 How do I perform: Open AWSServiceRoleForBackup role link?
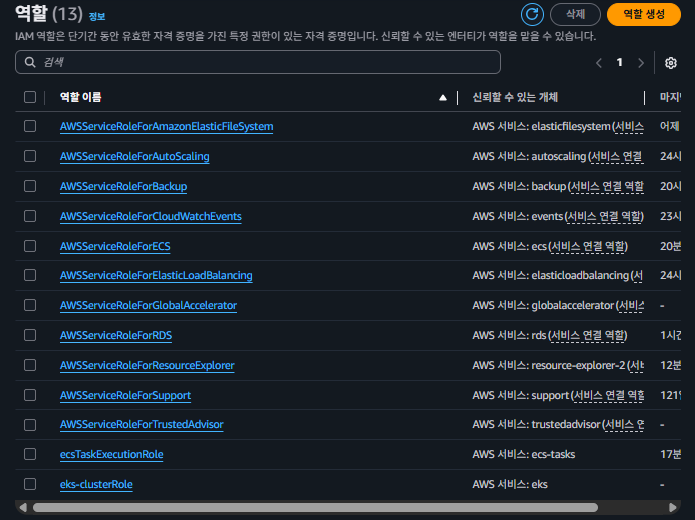tap(124, 186)
